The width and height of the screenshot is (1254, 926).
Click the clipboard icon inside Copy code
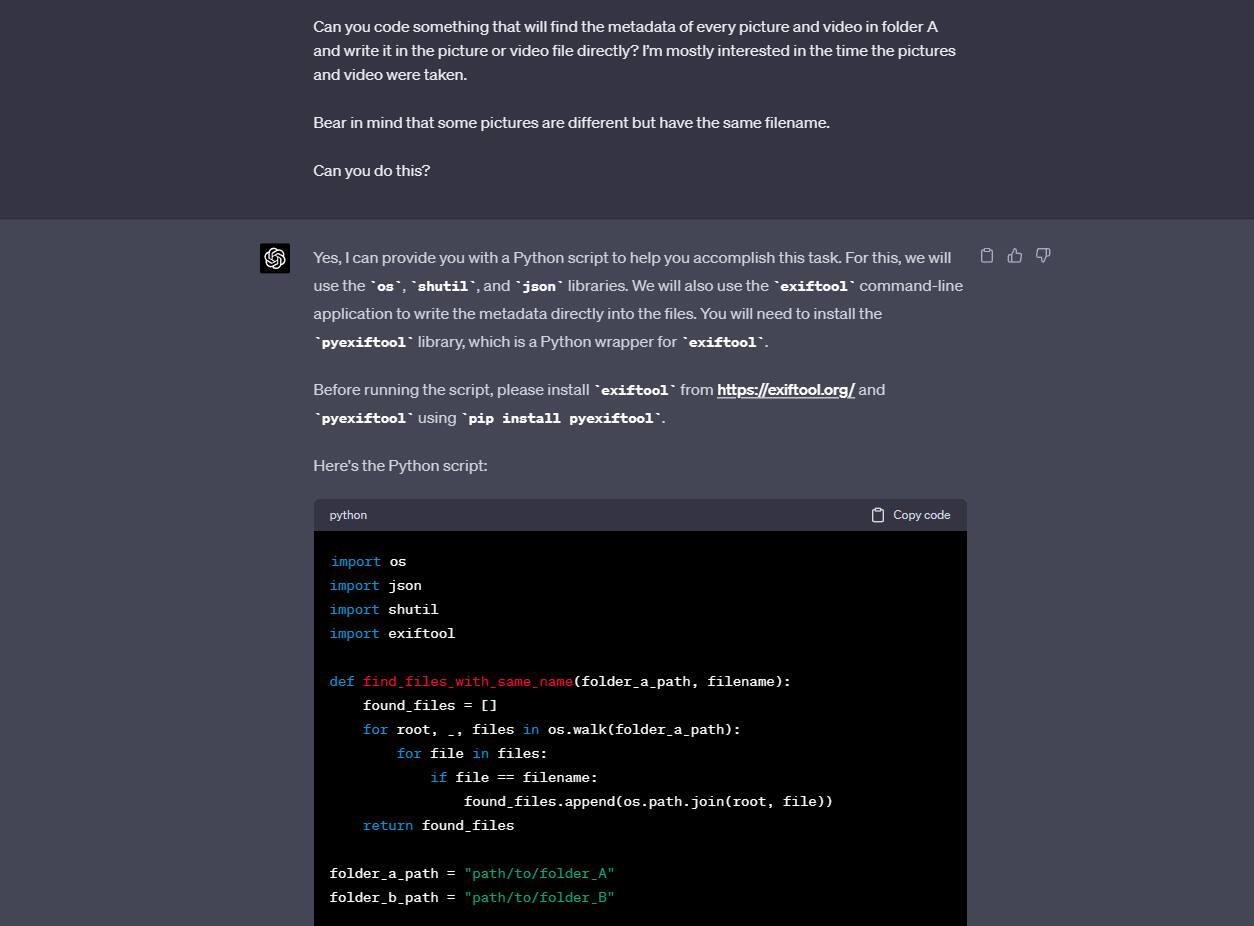(x=877, y=514)
